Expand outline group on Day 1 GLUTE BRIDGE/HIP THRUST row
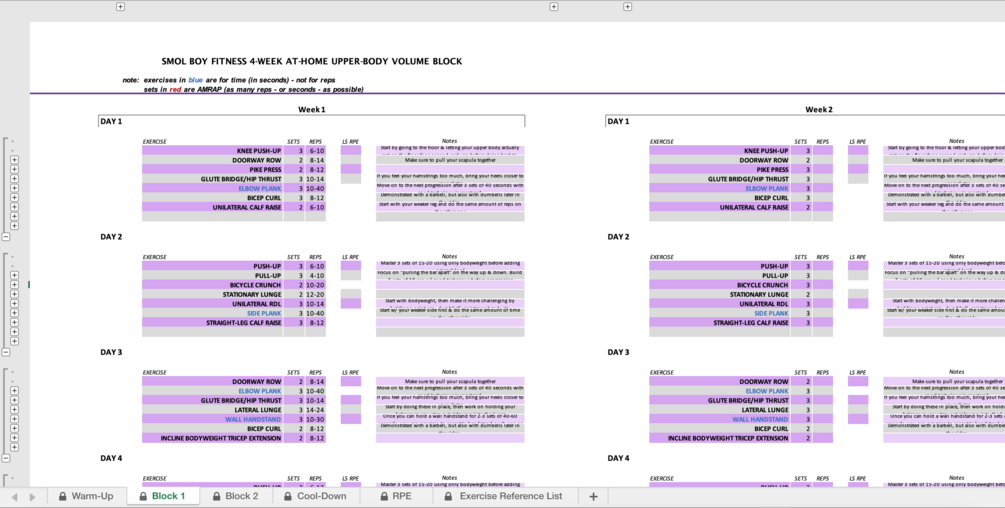1005x508 pixels. point(14,179)
